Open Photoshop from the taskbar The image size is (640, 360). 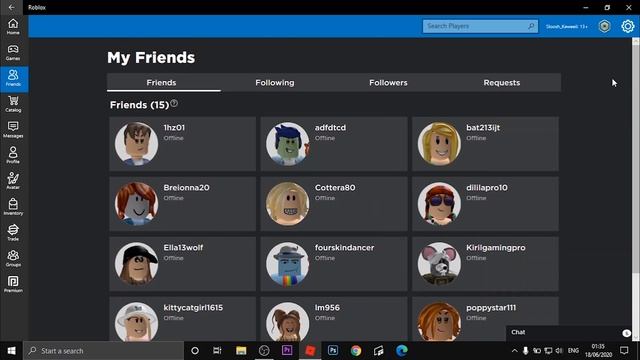333,350
